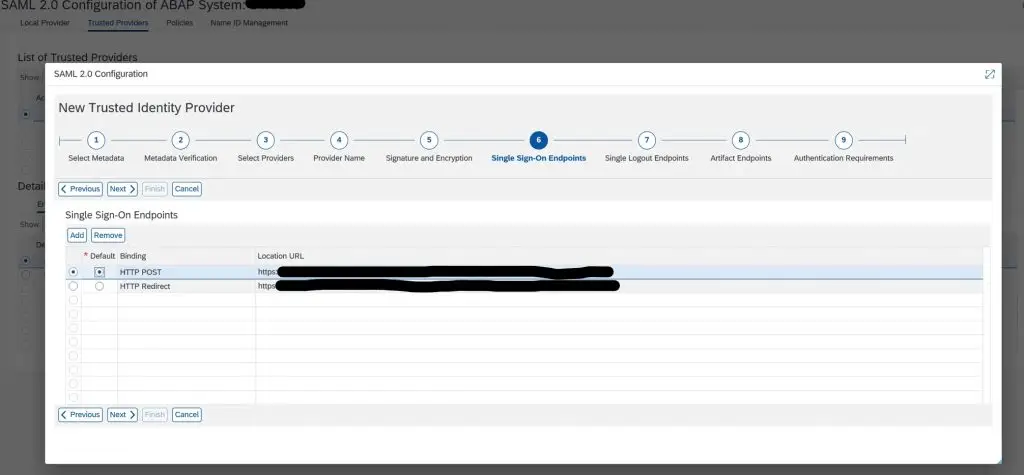
Task: Open step 3 Select Providers
Action: 265,140
